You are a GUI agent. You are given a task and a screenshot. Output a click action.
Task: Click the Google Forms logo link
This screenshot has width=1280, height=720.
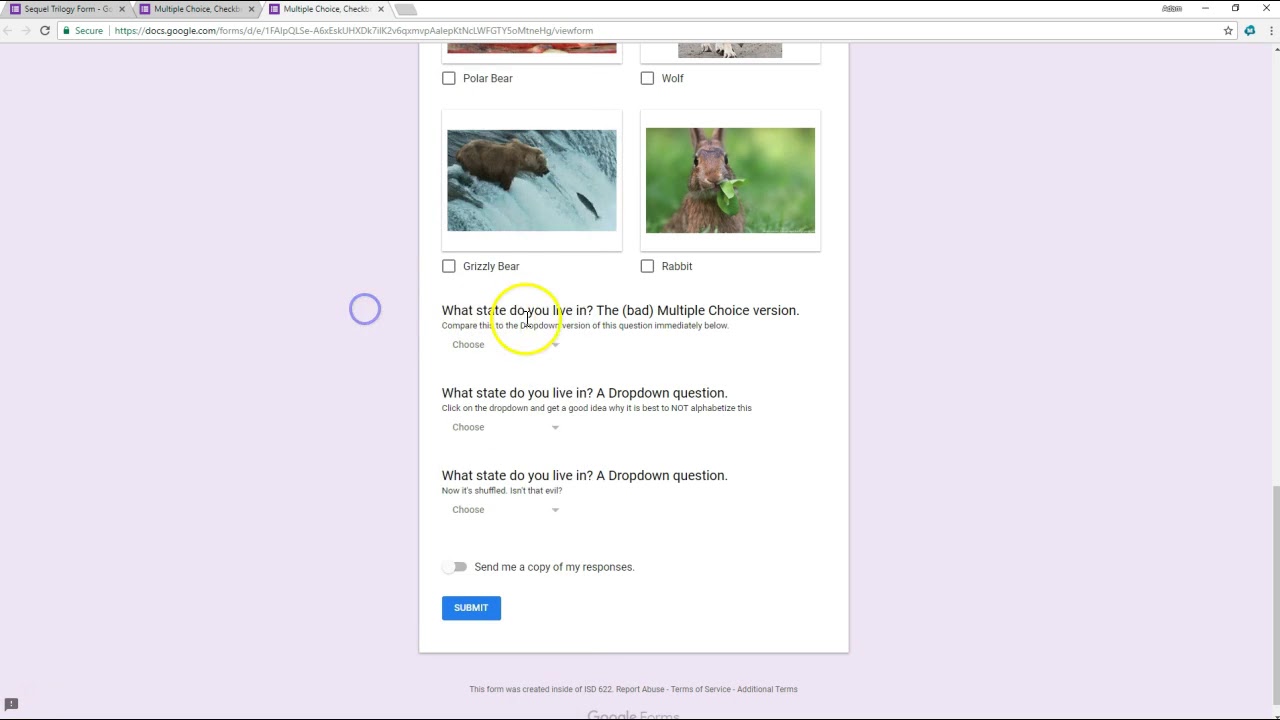click(x=633, y=715)
